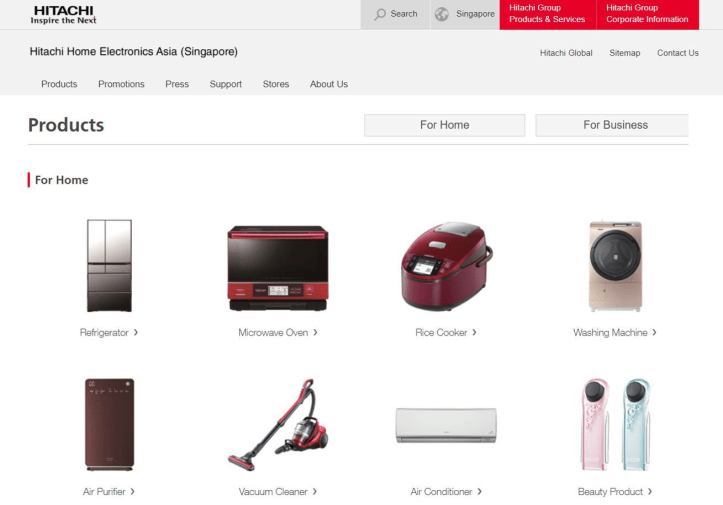Screen dimensions: 723x505
Task: Open the Washing Machine product image
Action: pyautogui.click(x=615, y=266)
